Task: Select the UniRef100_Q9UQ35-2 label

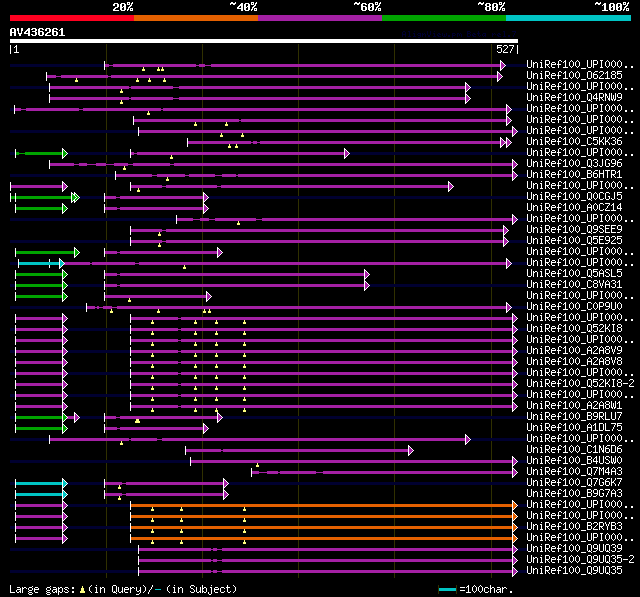Action: 580,560
